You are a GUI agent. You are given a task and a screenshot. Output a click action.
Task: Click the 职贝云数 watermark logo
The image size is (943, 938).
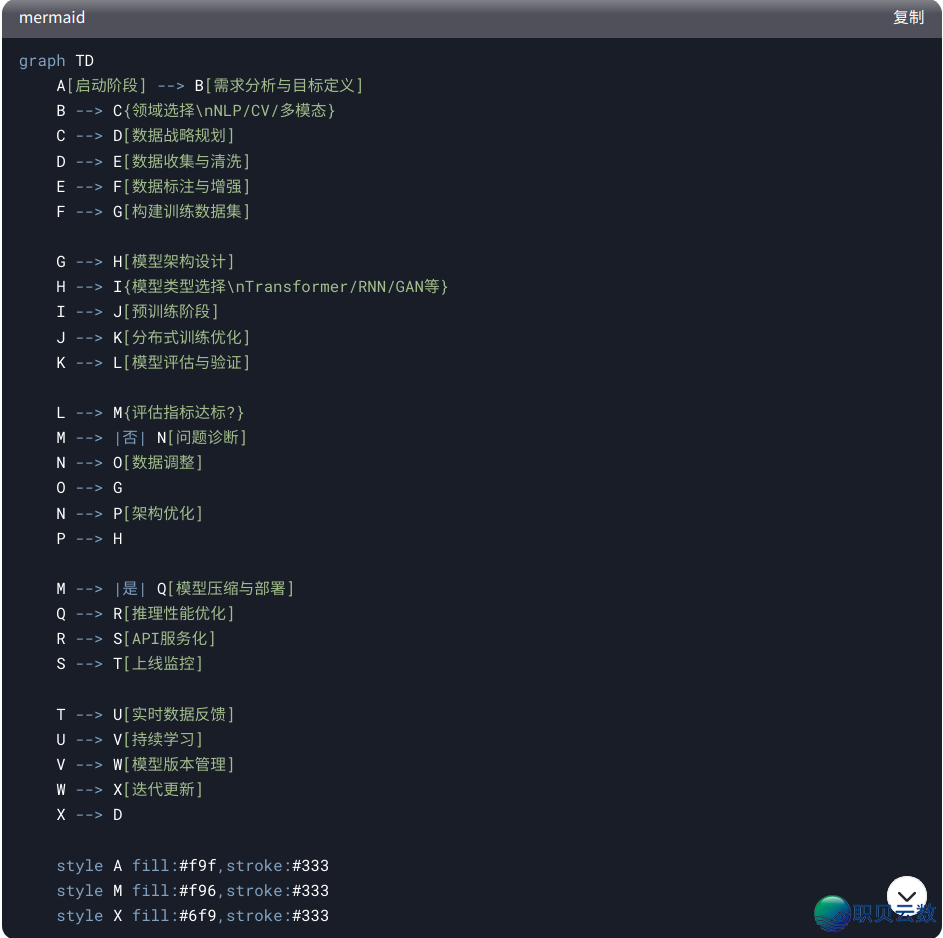(876, 912)
